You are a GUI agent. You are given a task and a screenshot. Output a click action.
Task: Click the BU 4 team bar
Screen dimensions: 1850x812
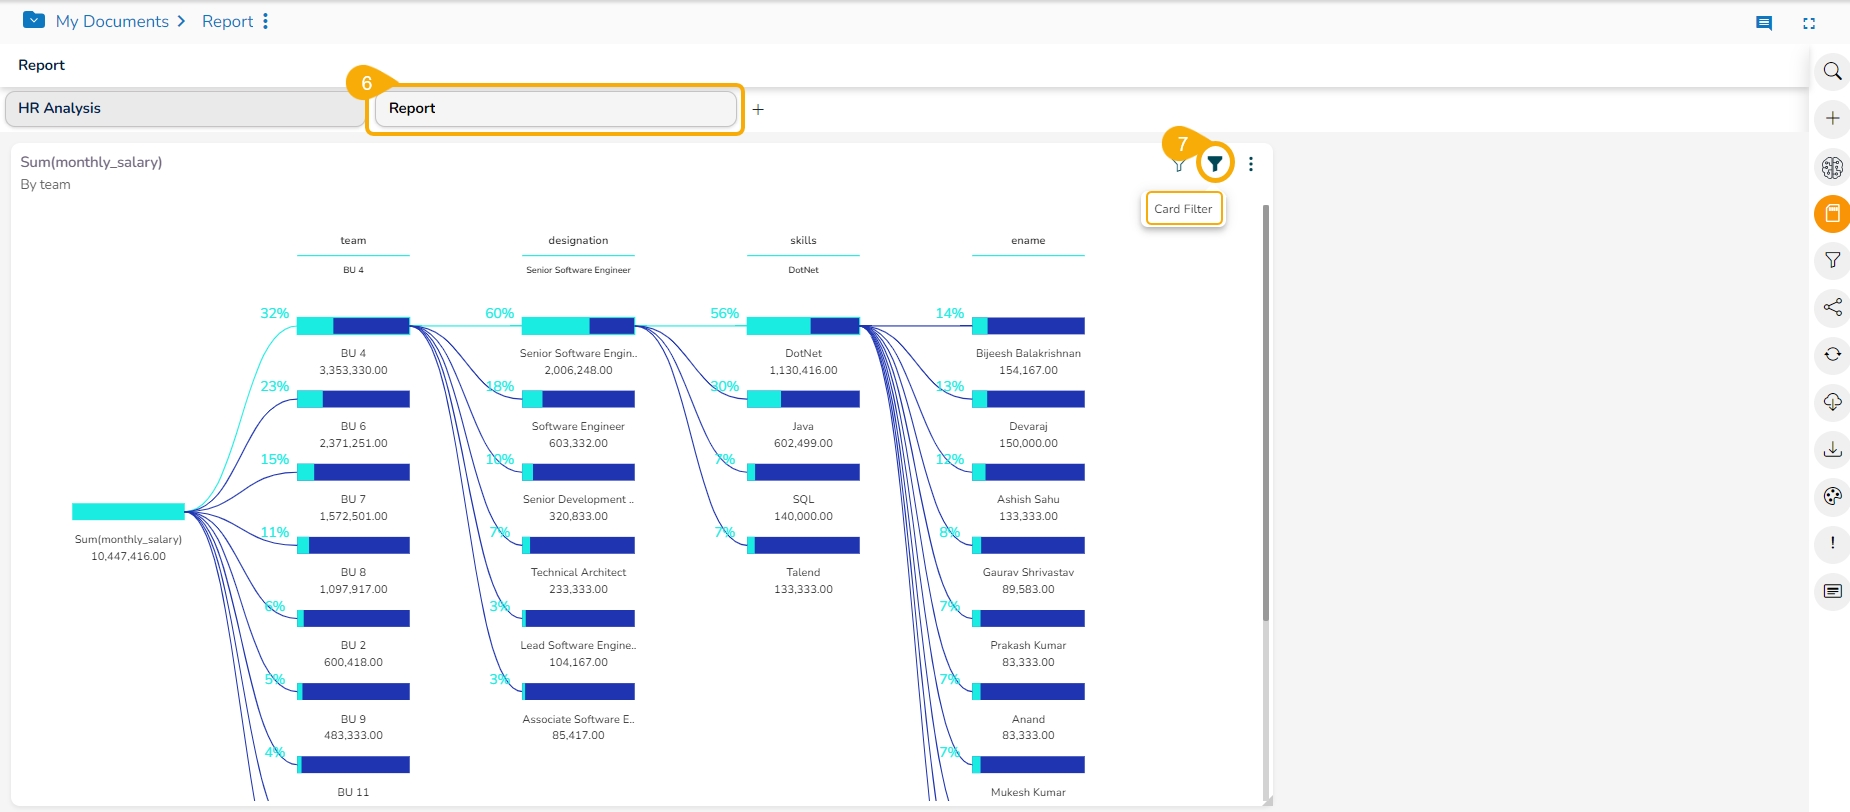pos(353,326)
